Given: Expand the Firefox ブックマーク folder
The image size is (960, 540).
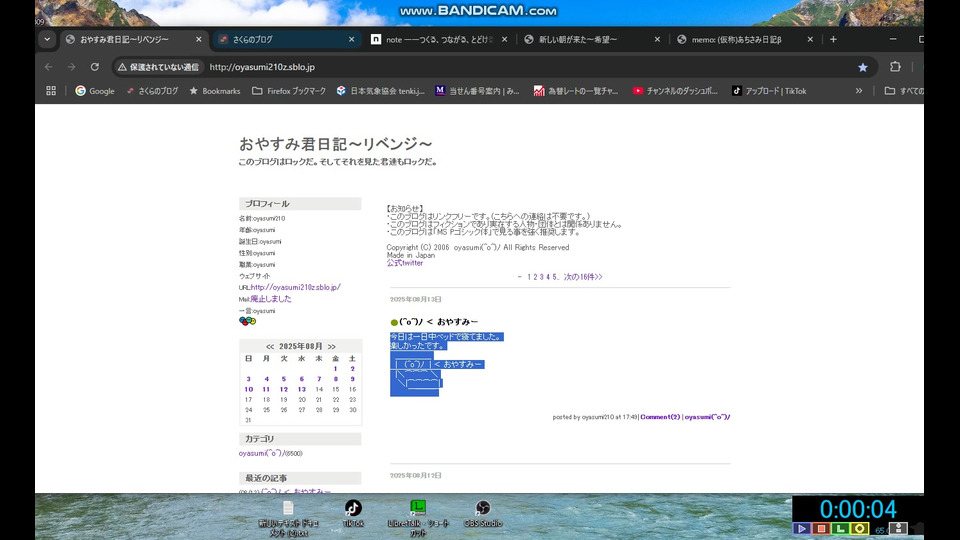Looking at the screenshot, I should tap(289, 91).
